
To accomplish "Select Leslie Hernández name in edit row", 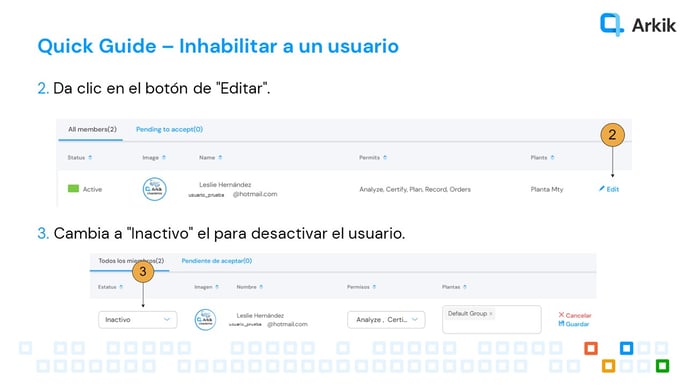I will [x=260, y=315].
